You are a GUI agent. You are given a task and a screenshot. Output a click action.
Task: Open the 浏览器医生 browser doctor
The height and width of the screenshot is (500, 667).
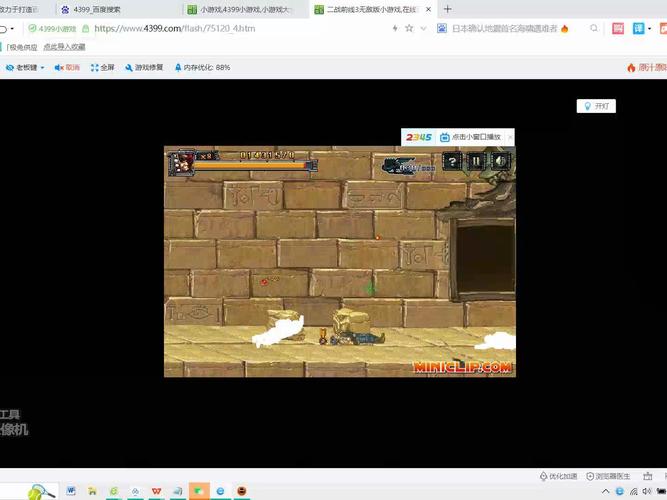point(608,476)
